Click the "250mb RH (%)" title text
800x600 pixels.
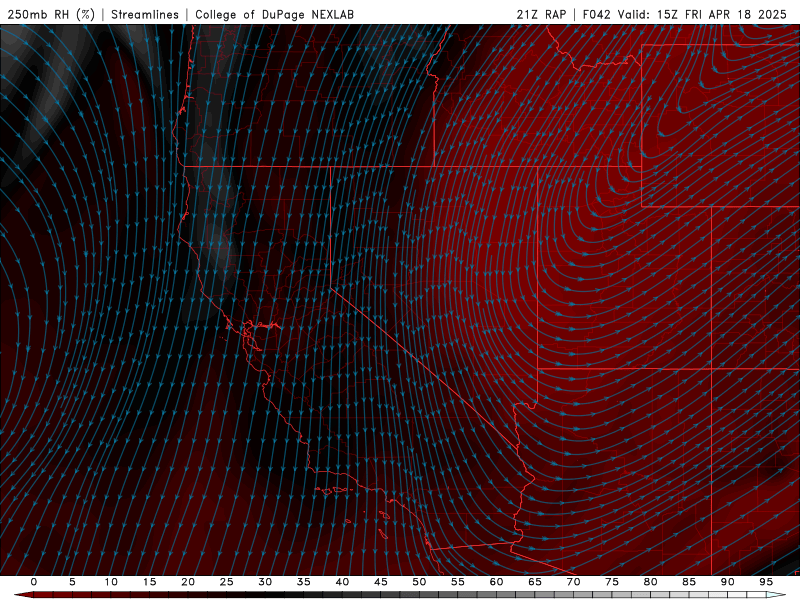pos(51,14)
